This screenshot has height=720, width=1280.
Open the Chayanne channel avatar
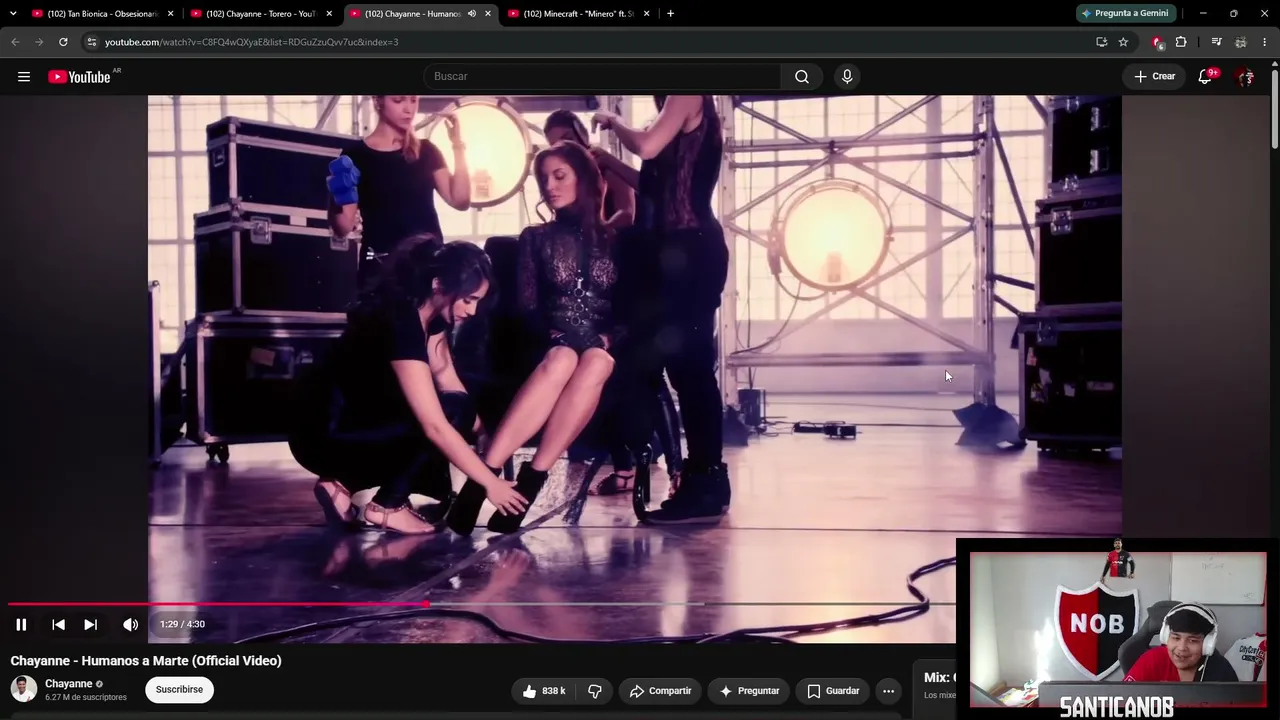24,689
